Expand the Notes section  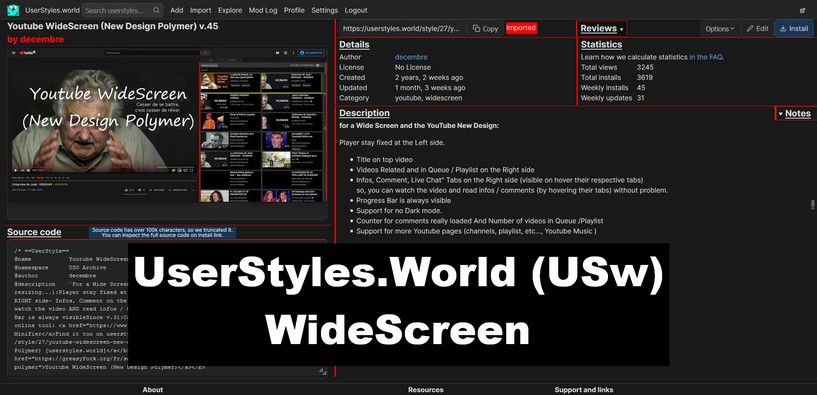click(794, 114)
